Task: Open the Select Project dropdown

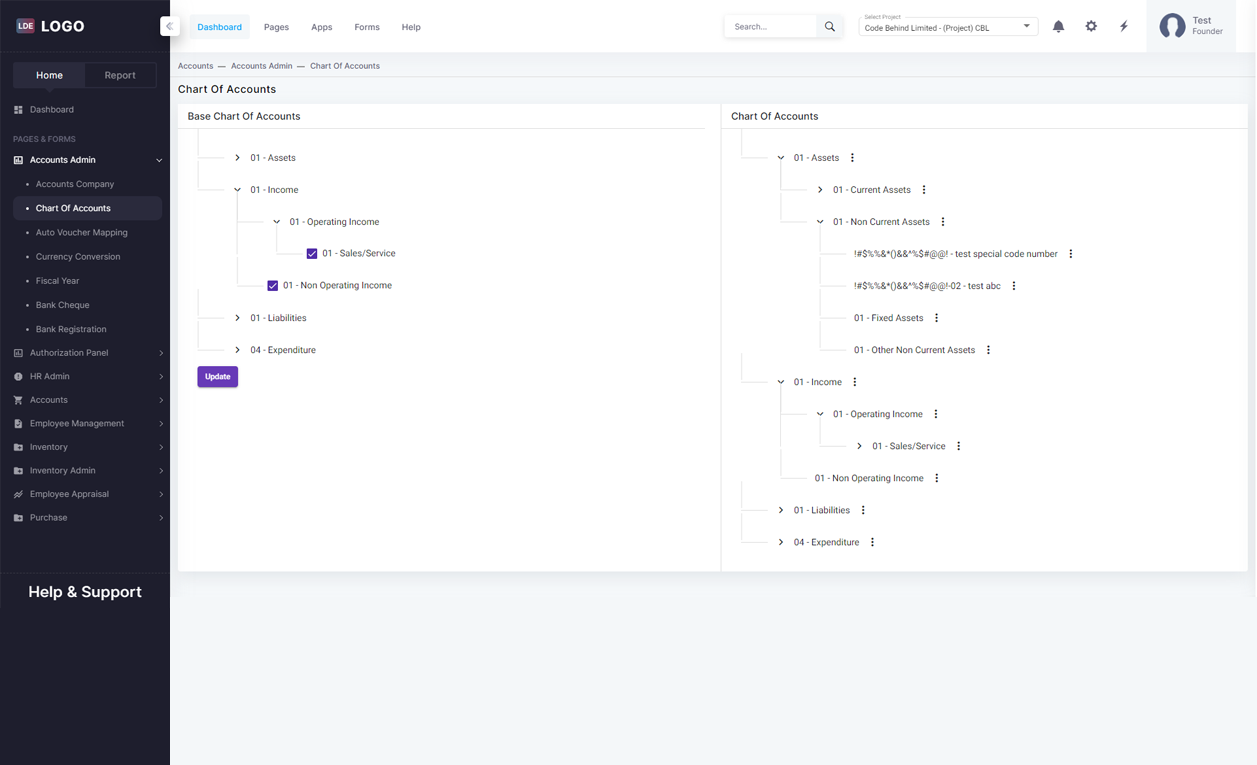Action: [947, 27]
